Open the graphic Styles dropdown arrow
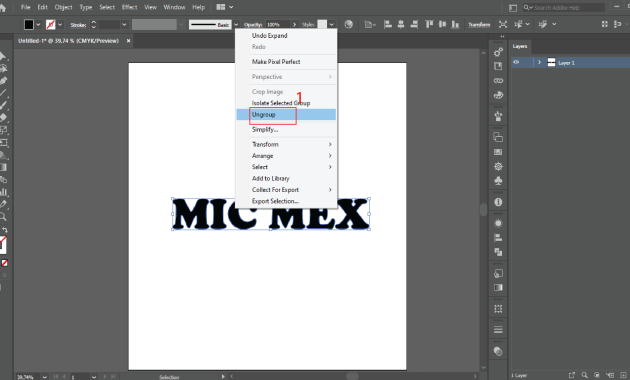The width and height of the screenshot is (630, 380). [331, 25]
